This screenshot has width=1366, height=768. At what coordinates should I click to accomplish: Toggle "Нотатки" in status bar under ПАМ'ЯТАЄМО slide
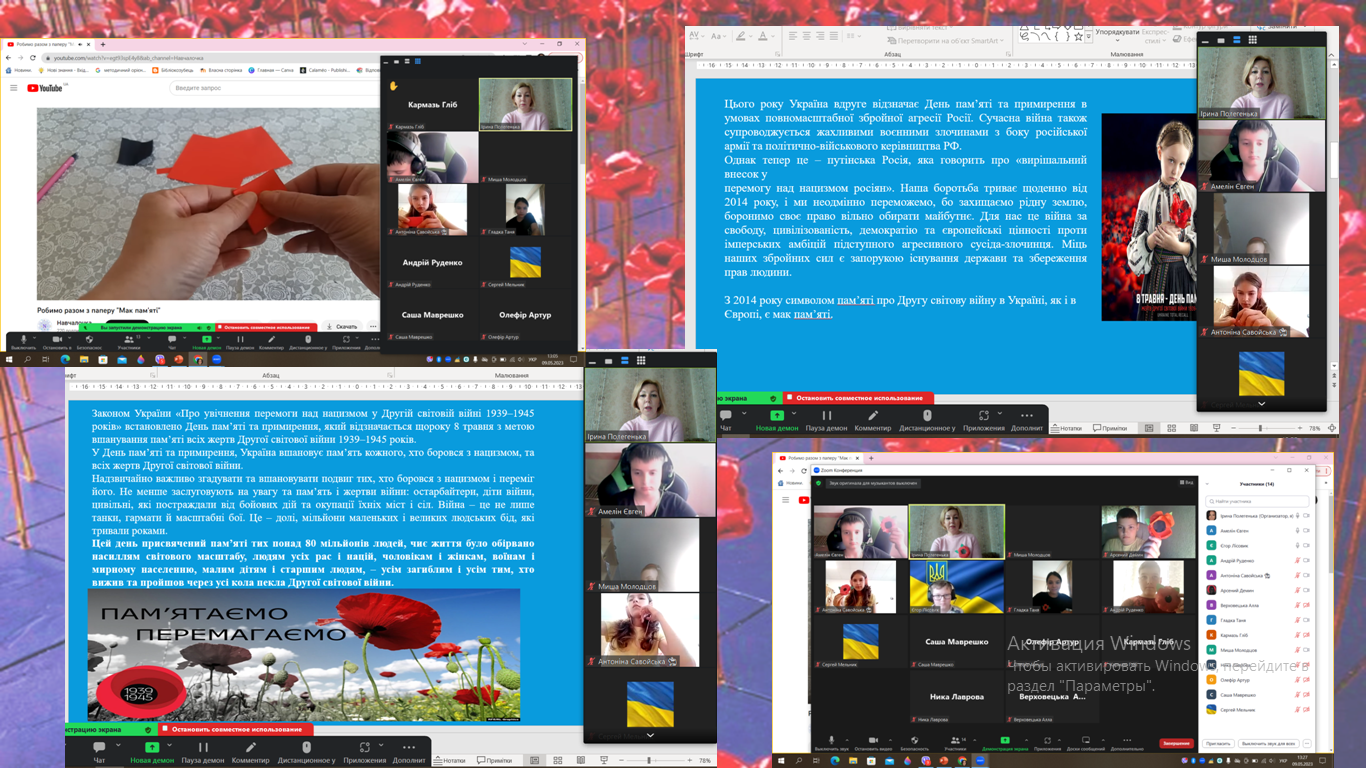tap(450, 761)
